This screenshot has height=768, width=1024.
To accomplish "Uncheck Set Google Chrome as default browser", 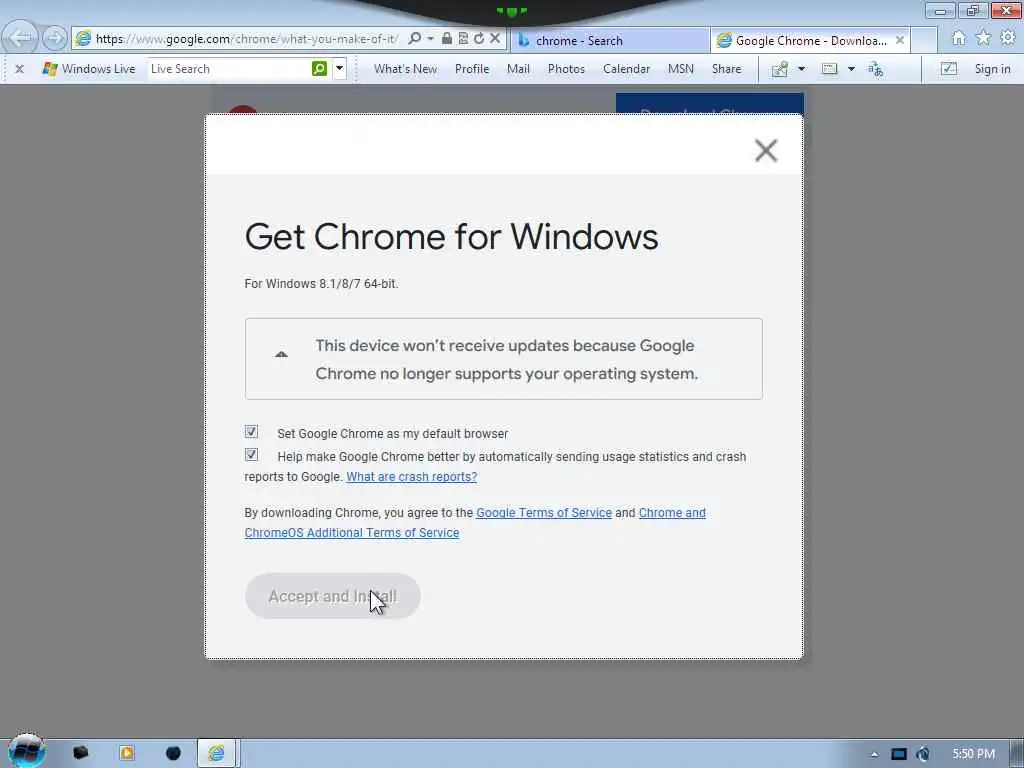I will [251, 432].
